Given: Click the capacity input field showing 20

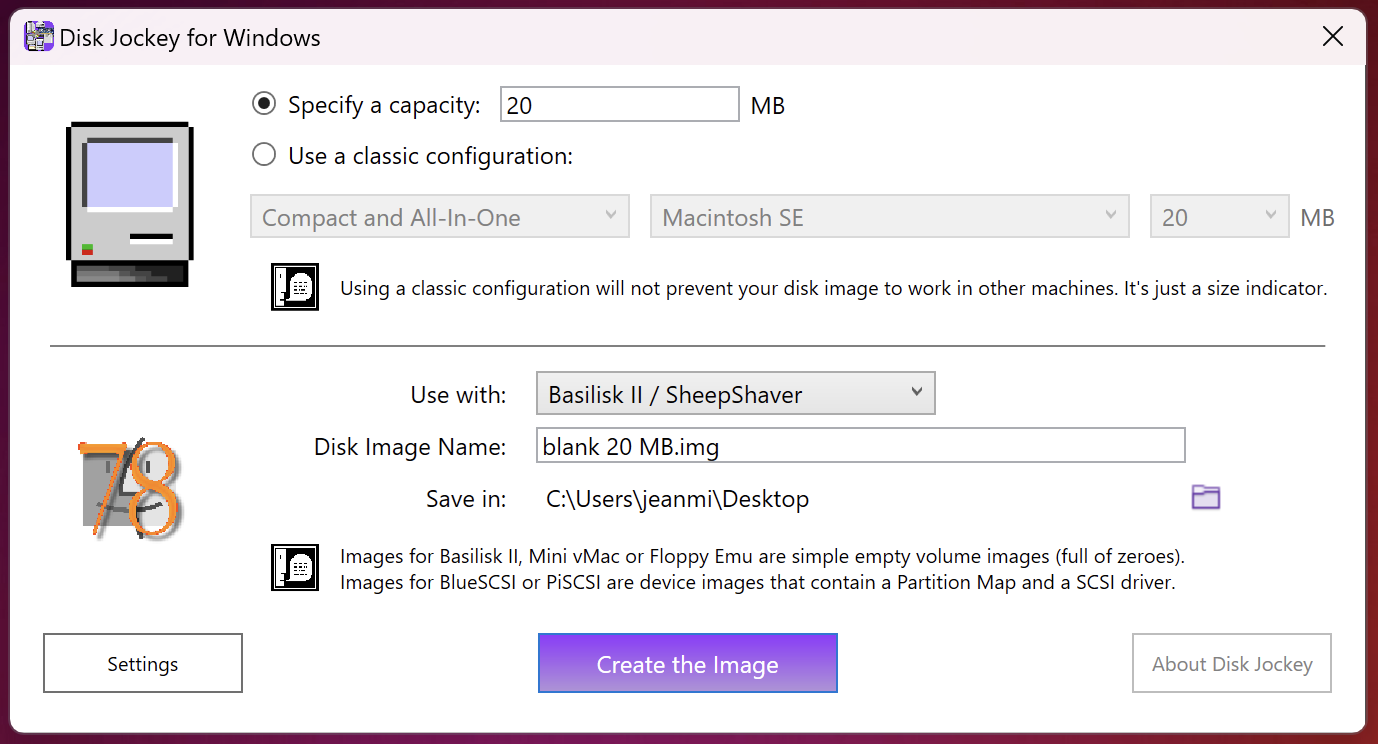Looking at the screenshot, I should pos(619,105).
